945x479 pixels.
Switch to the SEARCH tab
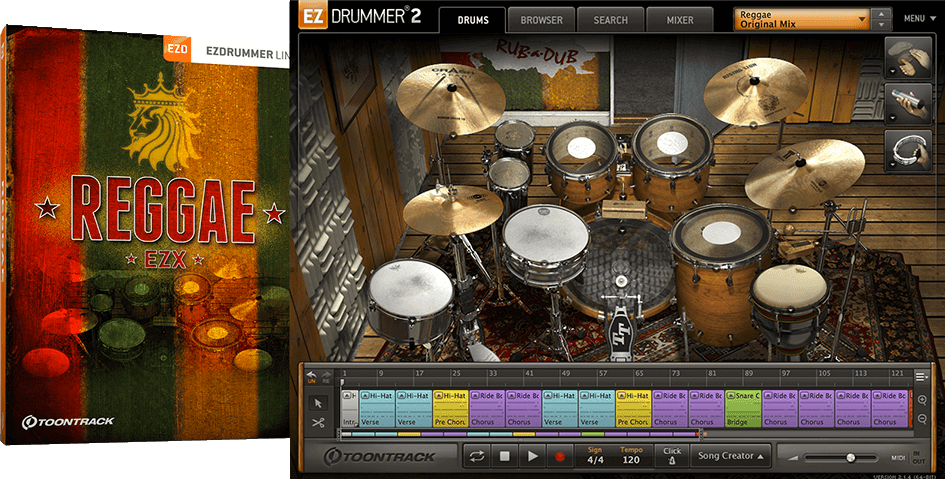pos(611,20)
